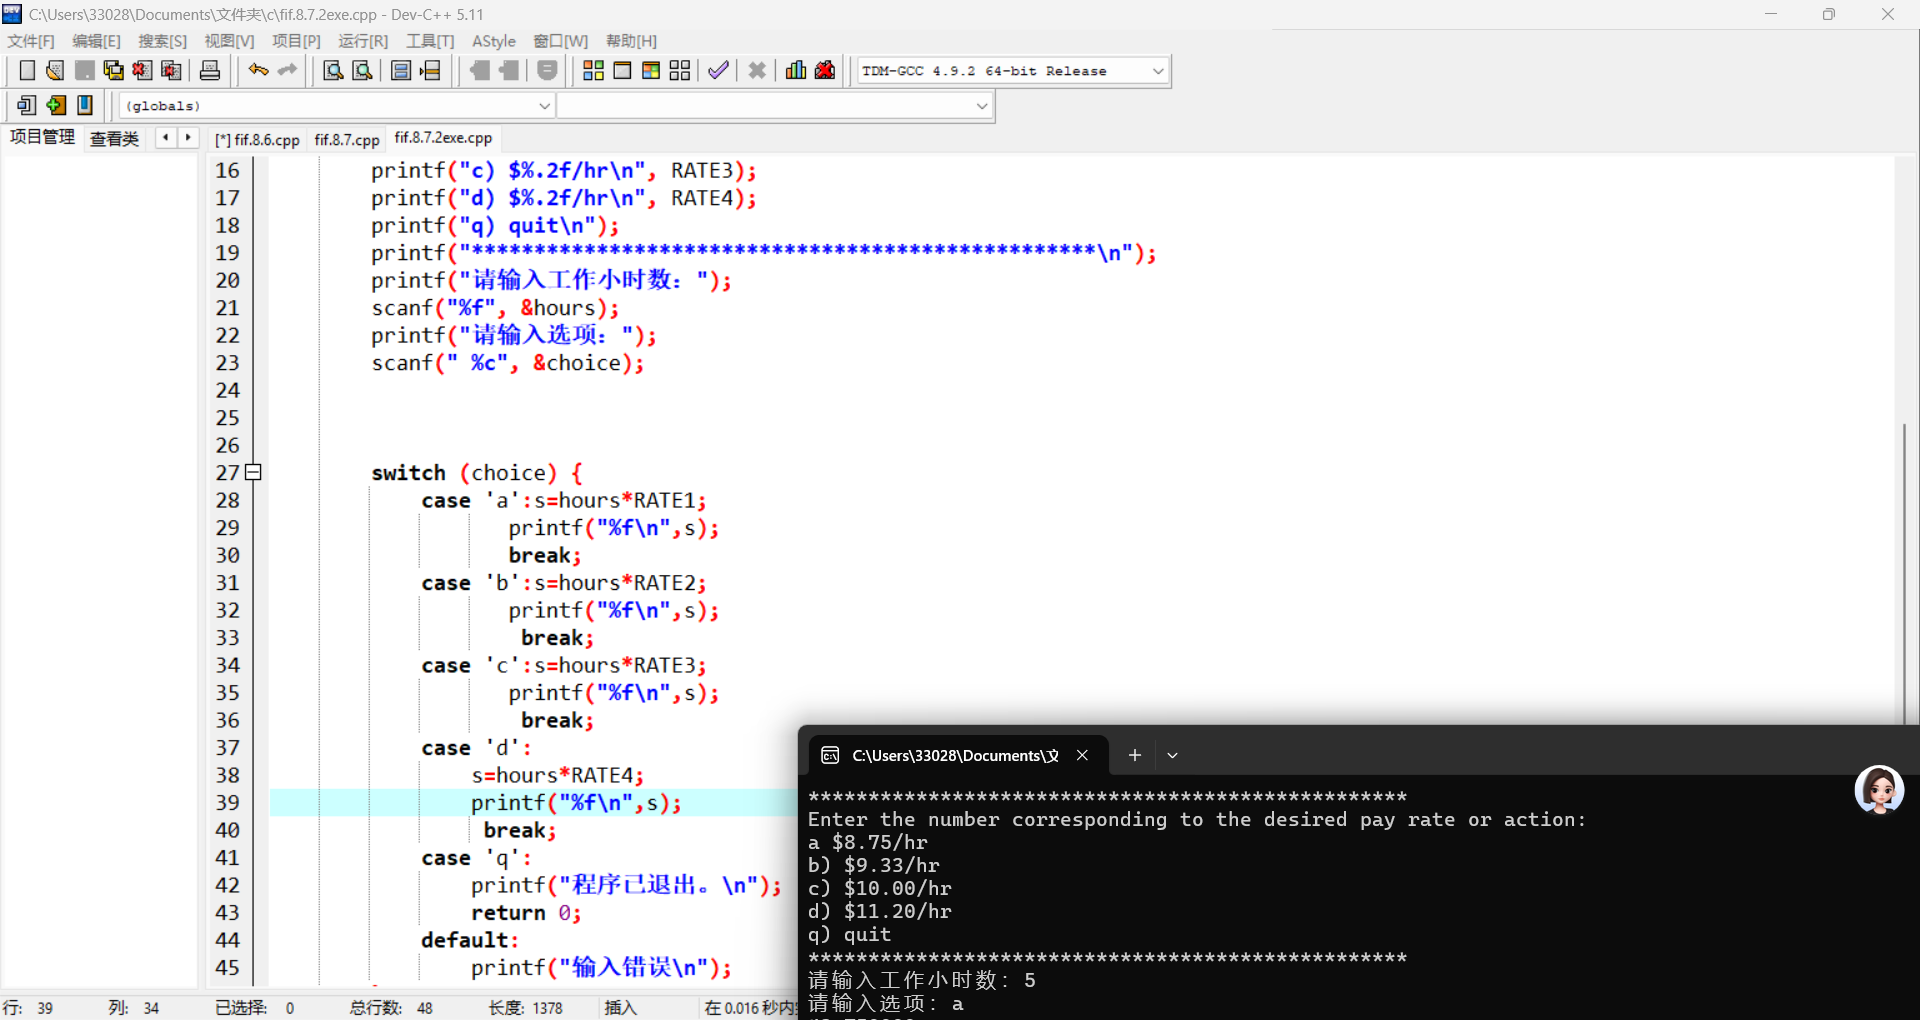Click the 'switch (choice) {' code line
Viewport: 1920px width, 1020px height.
click(477, 472)
